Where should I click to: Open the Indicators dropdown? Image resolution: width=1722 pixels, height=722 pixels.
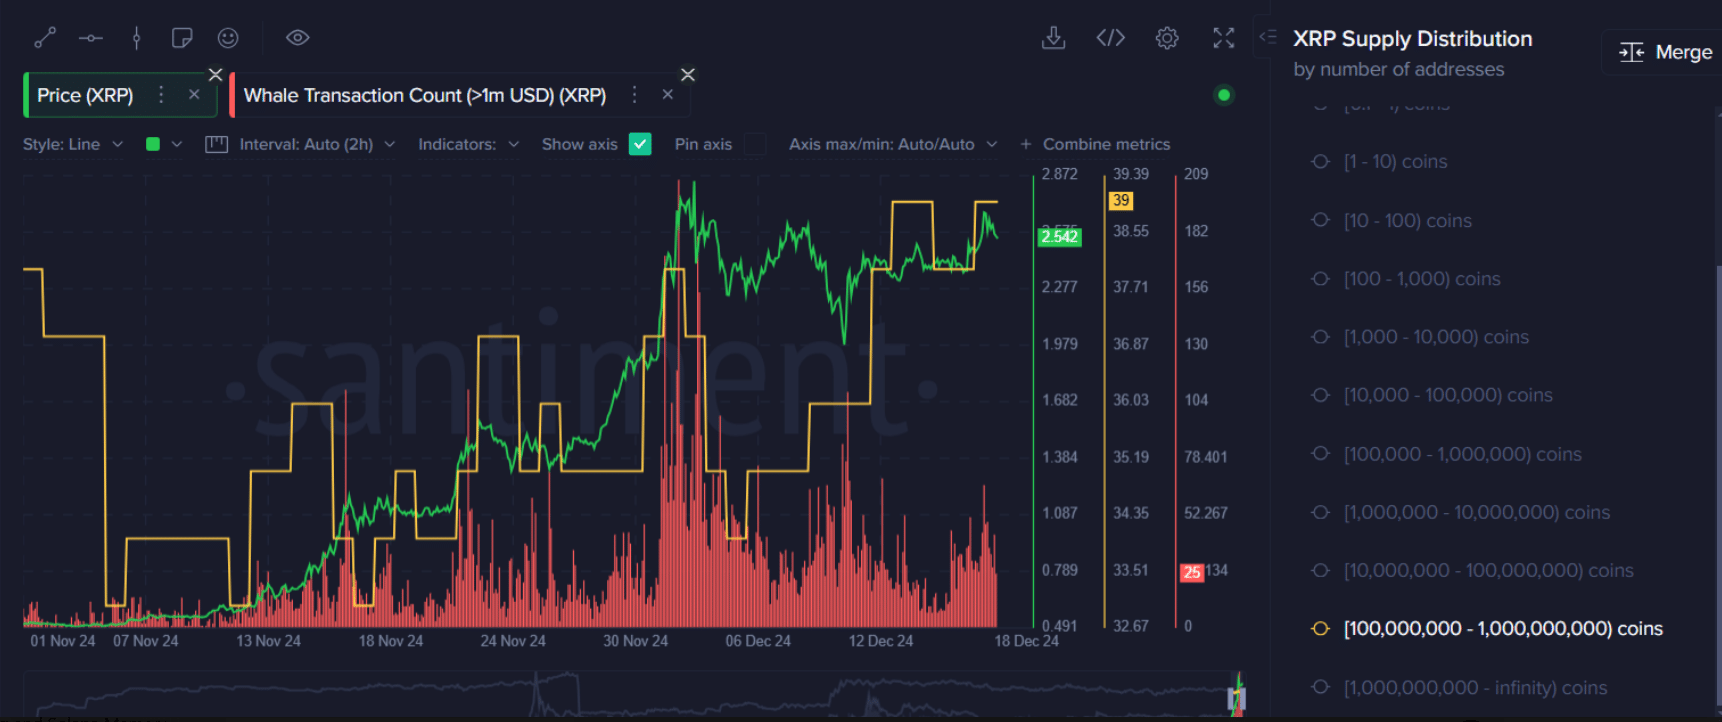click(x=468, y=144)
